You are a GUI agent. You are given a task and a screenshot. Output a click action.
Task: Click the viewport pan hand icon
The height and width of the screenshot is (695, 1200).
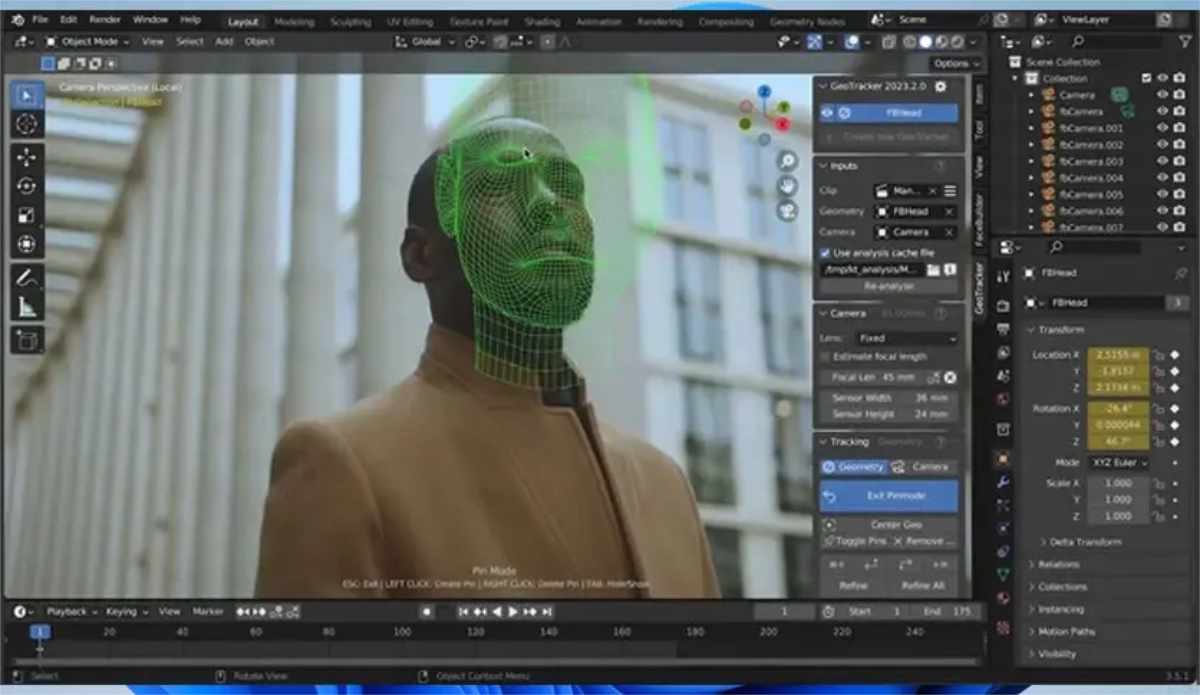point(787,185)
